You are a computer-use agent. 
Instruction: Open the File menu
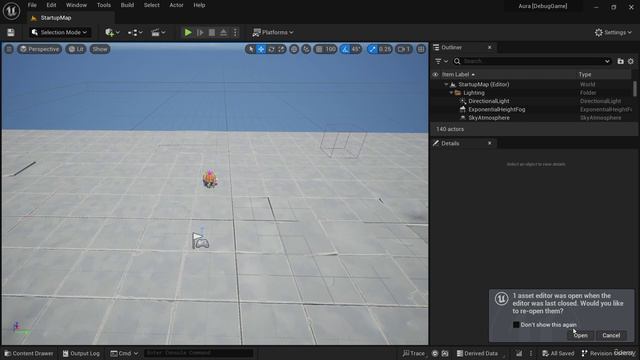(32, 5)
